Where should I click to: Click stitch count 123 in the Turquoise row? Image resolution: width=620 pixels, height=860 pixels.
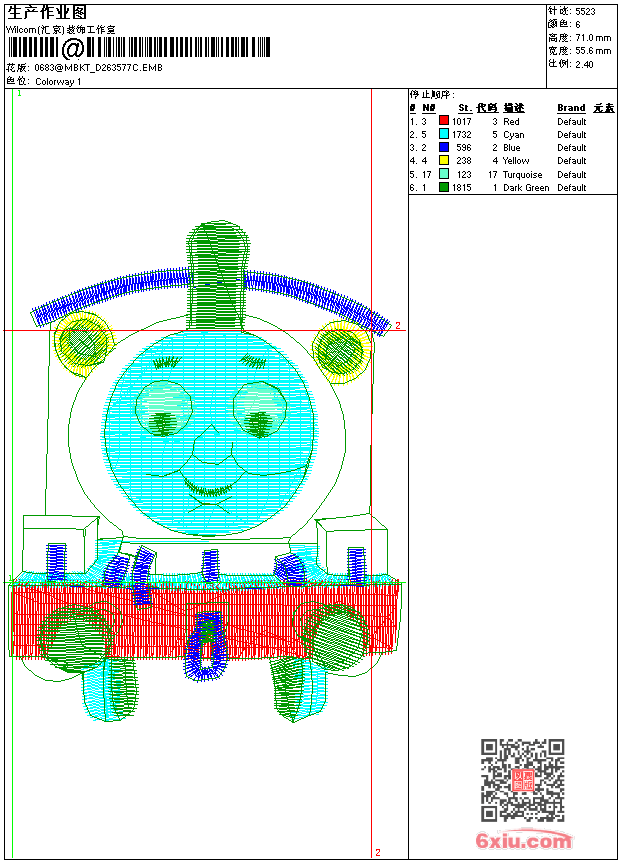(x=464, y=175)
